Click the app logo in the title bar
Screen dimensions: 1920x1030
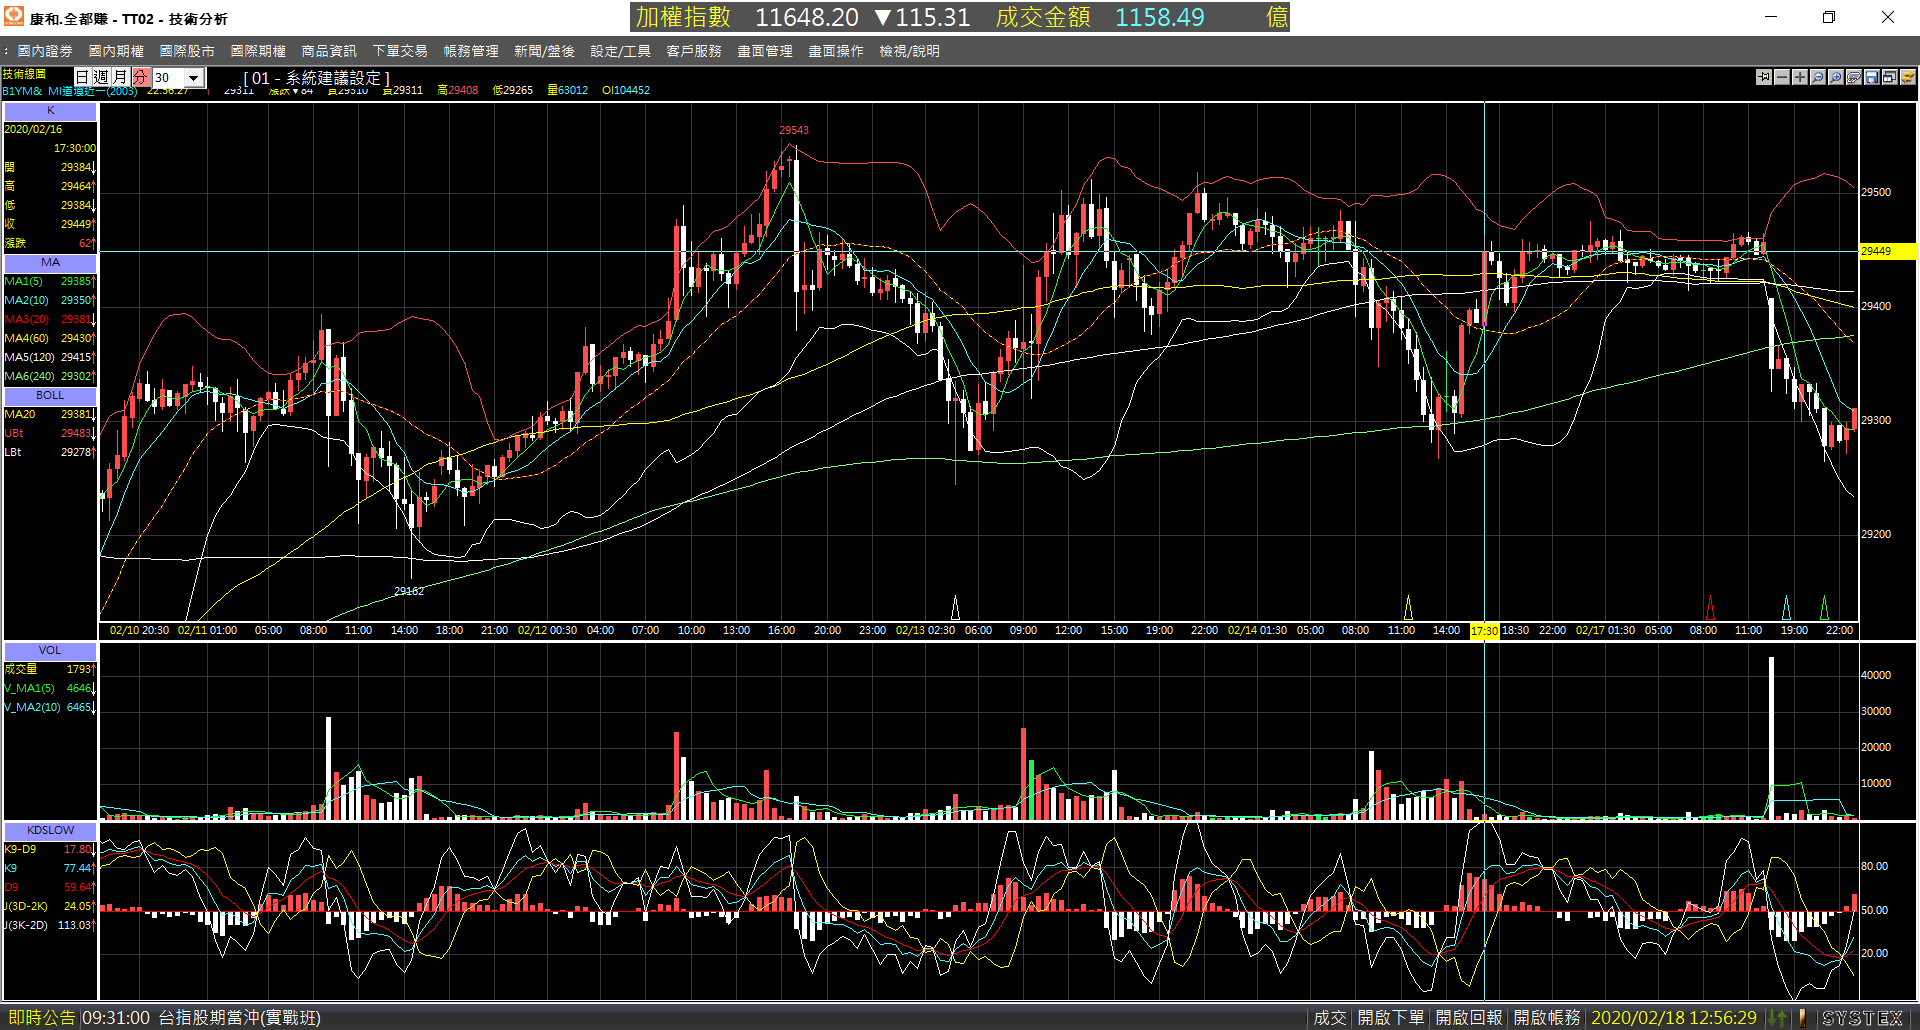(13, 16)
